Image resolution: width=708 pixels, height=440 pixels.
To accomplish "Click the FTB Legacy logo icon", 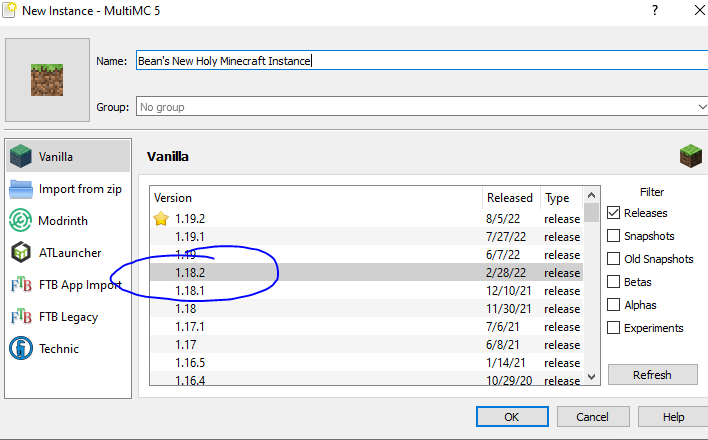I will click(x=21, y=317).
